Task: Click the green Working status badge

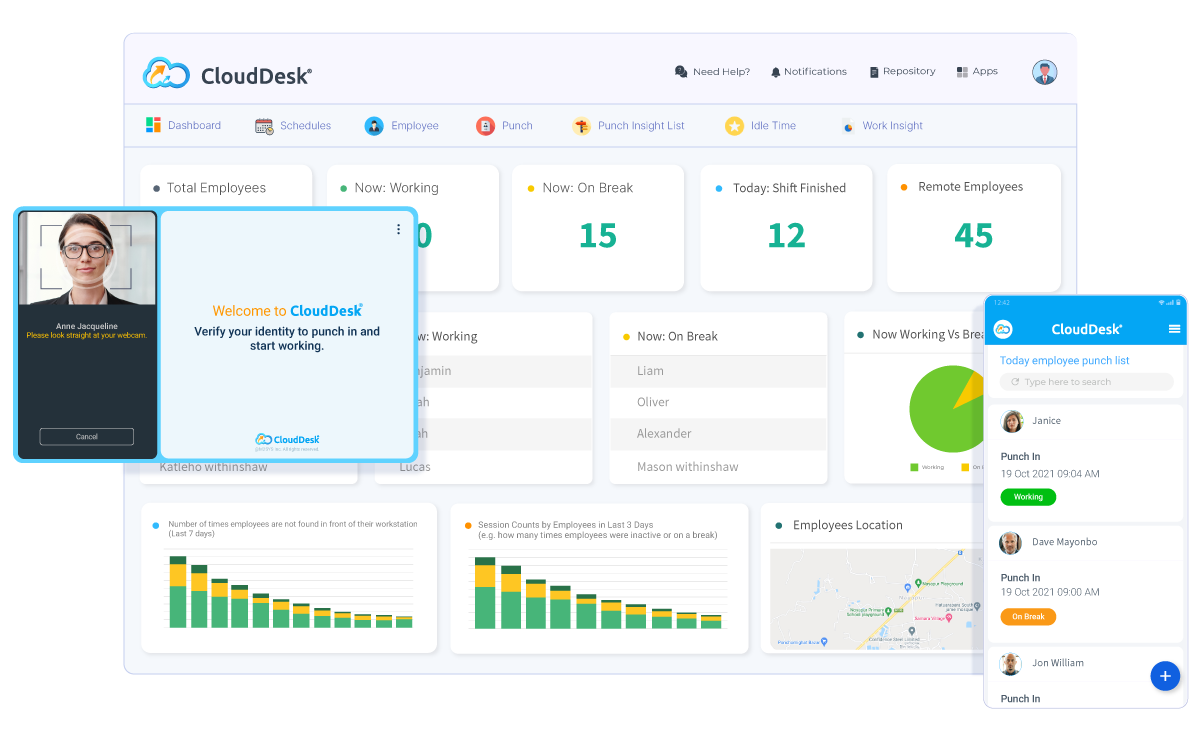Action: tap(1028, 496)
